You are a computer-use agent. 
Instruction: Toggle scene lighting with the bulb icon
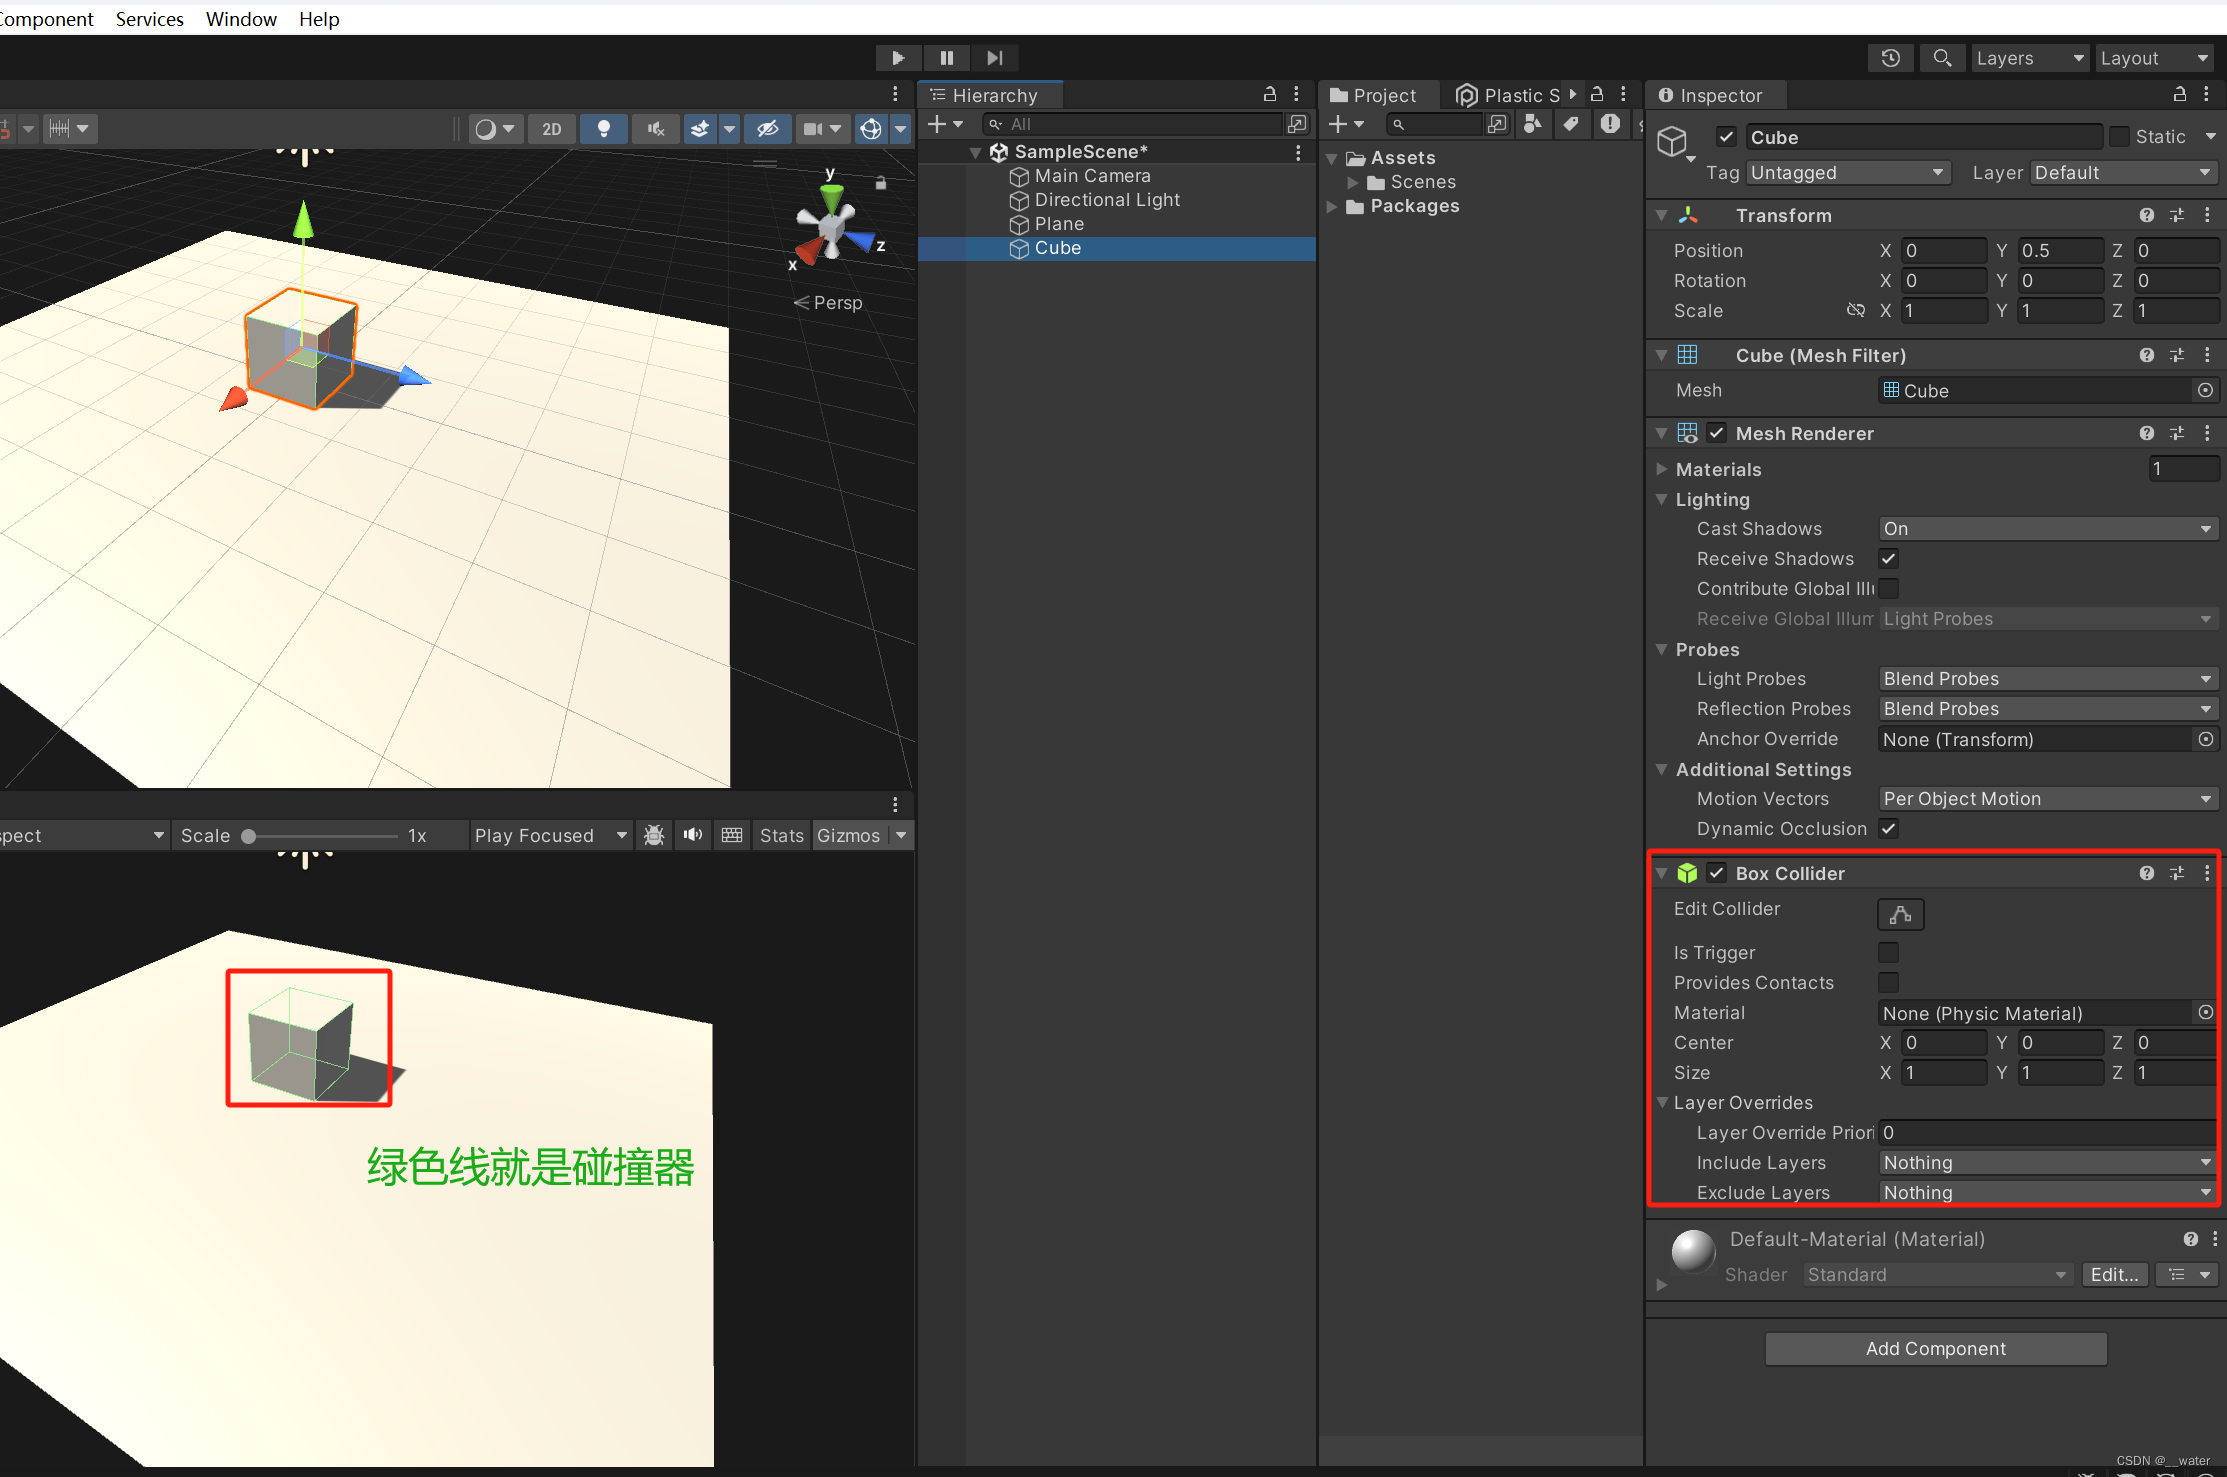point(604,128)
